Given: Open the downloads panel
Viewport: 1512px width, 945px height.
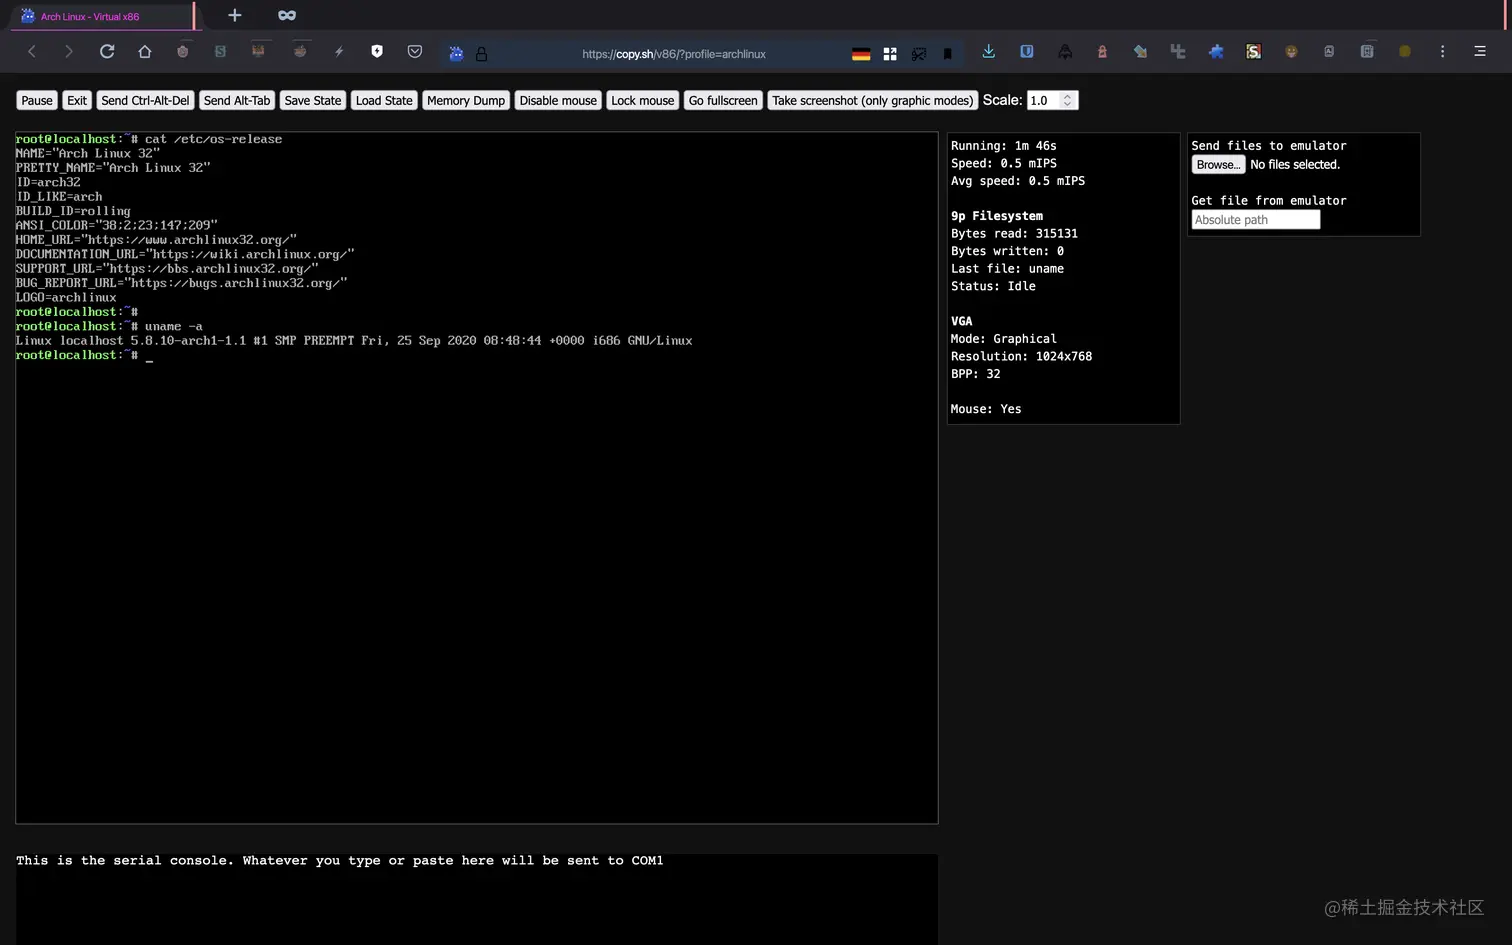Looking at the screenshot, I should point(989,51).
